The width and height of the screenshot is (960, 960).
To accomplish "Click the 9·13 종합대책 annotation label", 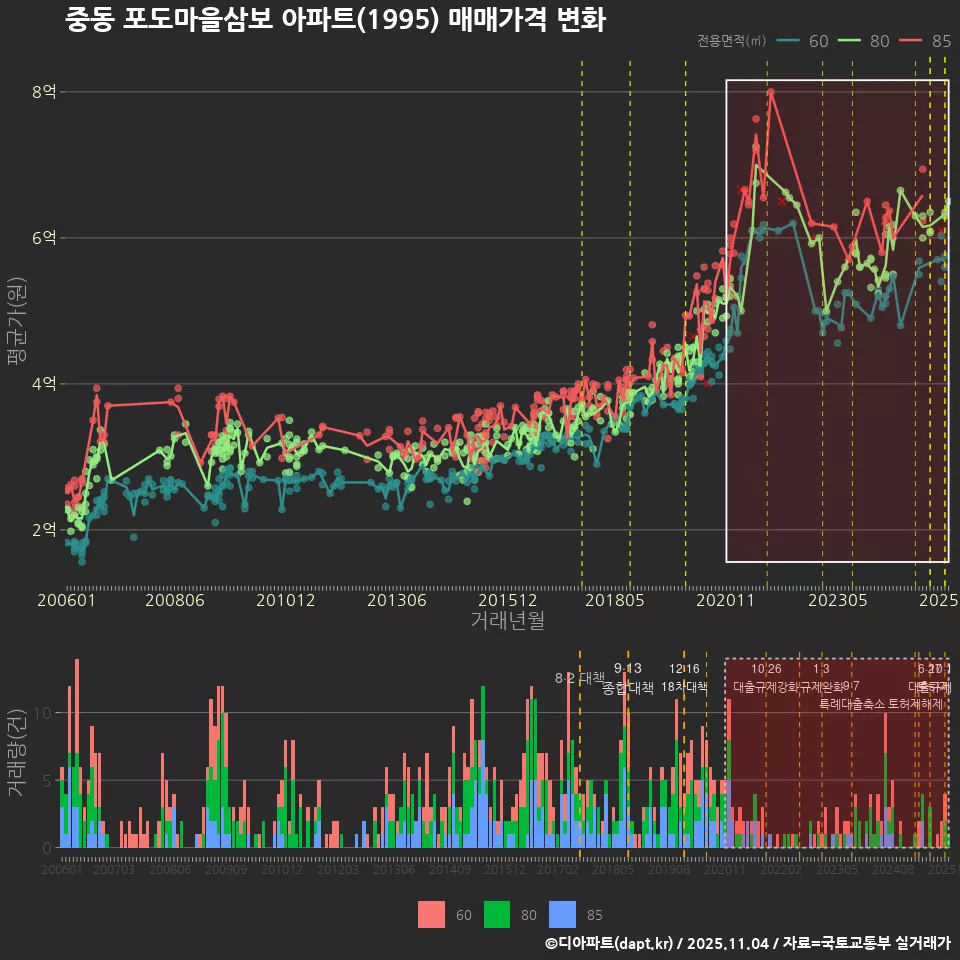I will [628, 678].
